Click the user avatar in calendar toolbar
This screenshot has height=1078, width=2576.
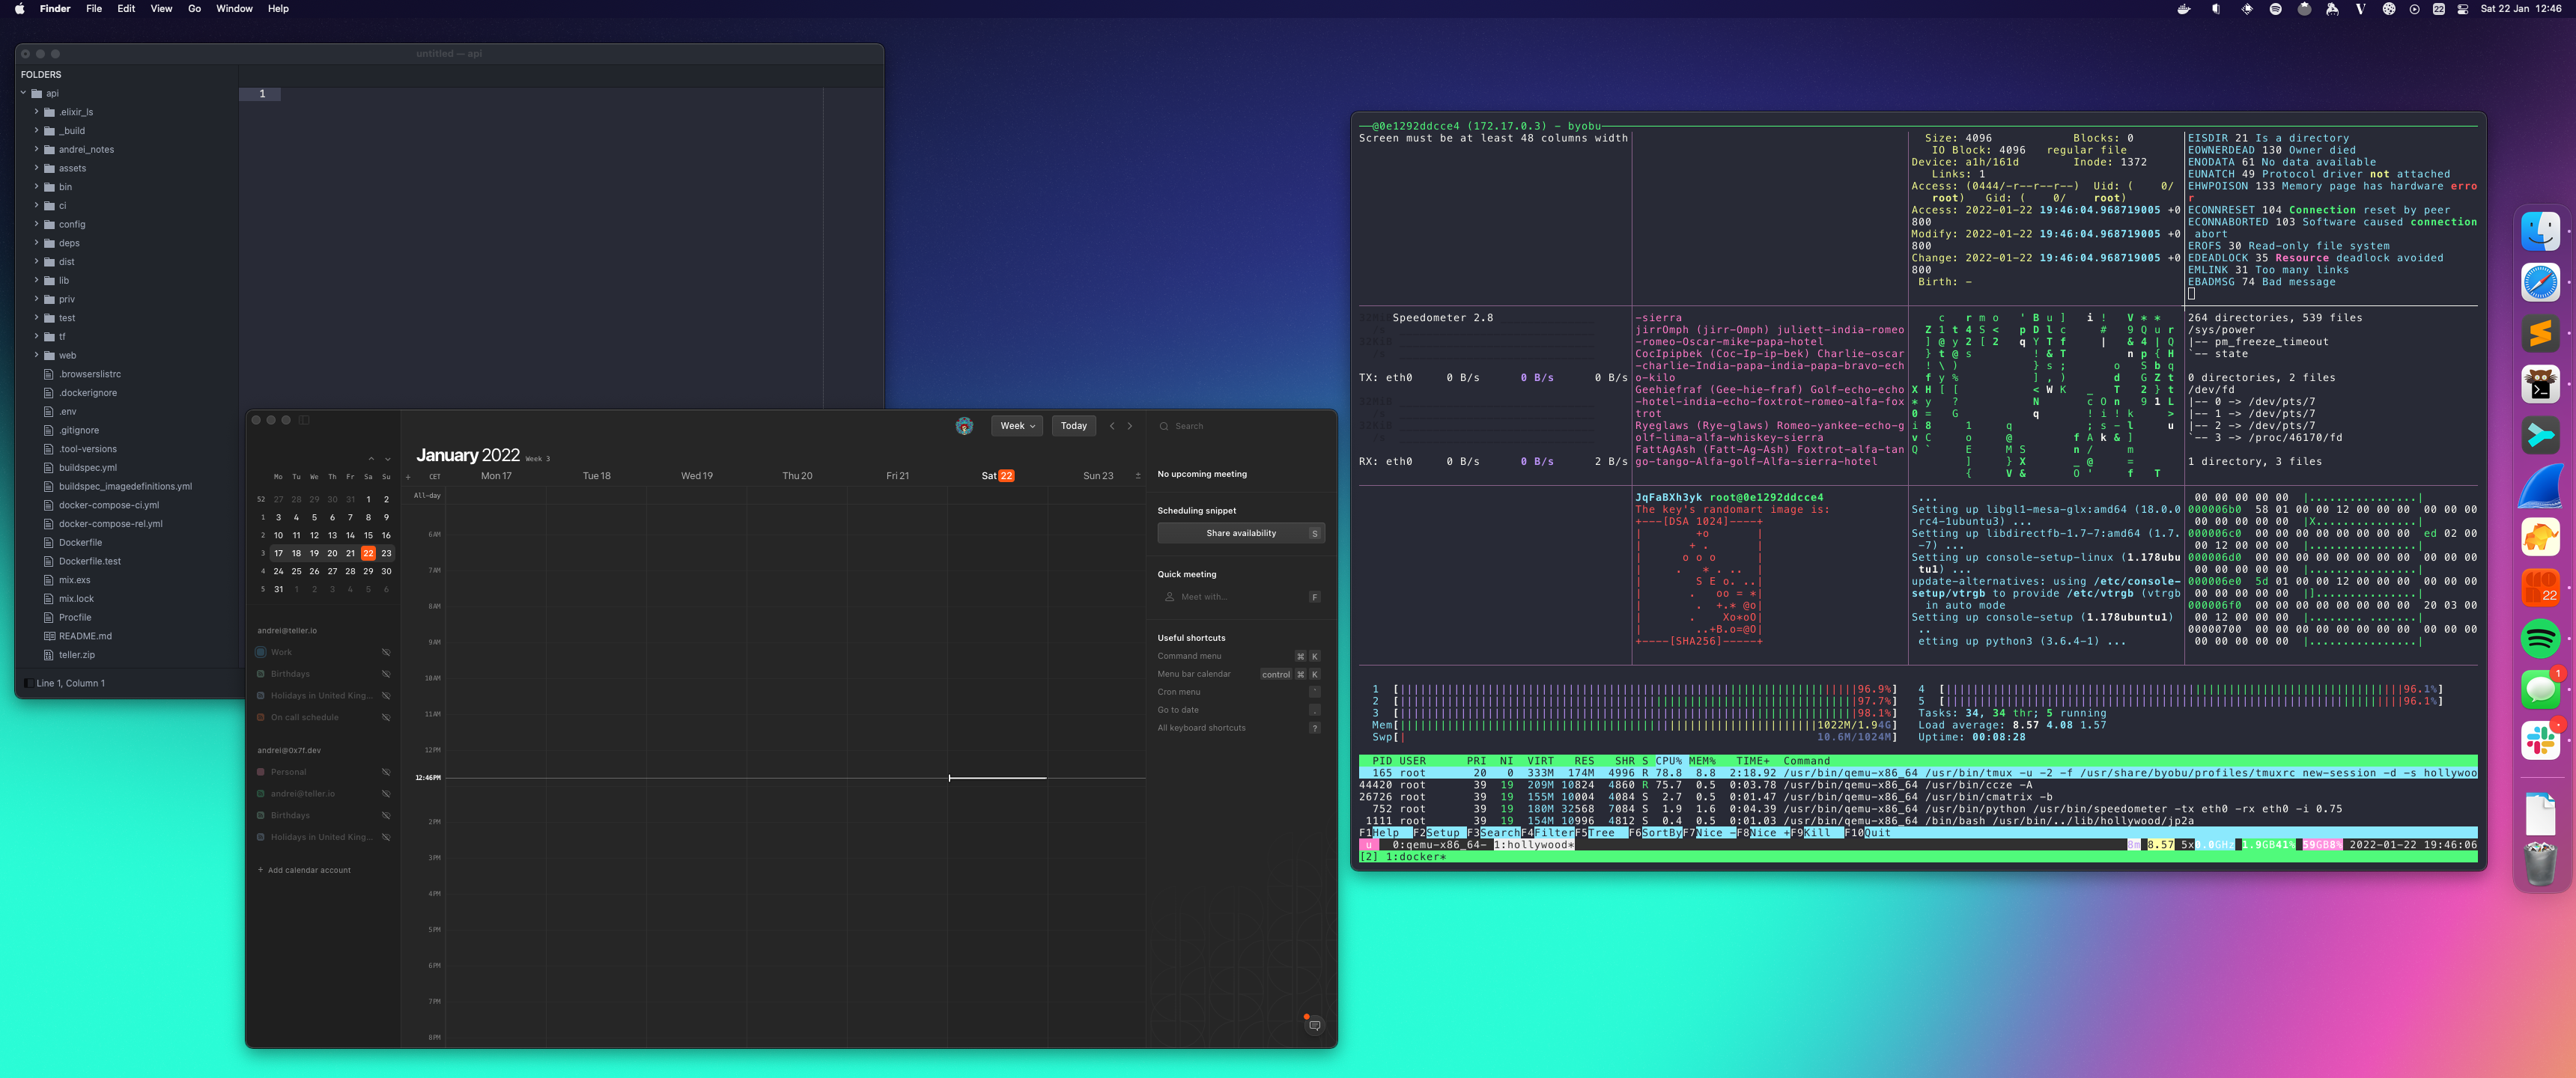coord(964,426)
